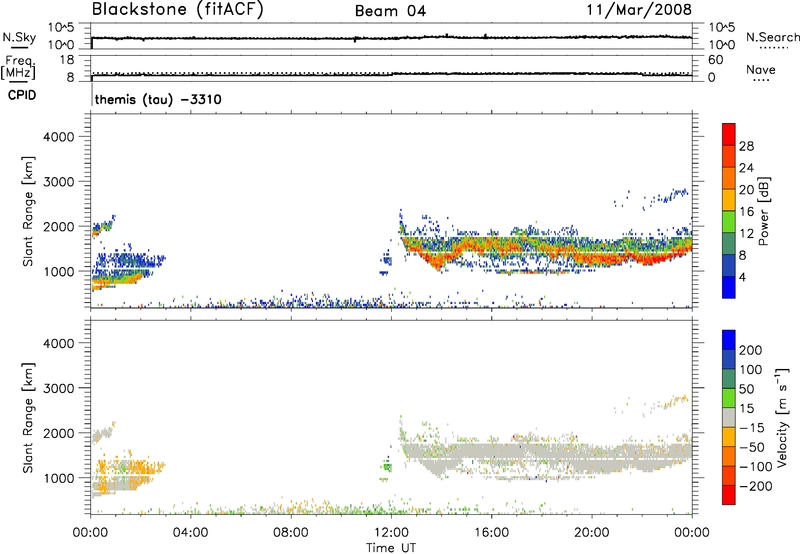Click 'Slant Range [km]' label of power panel
Viewport: 800px width, 554px height.
click(x=28, y=211)
